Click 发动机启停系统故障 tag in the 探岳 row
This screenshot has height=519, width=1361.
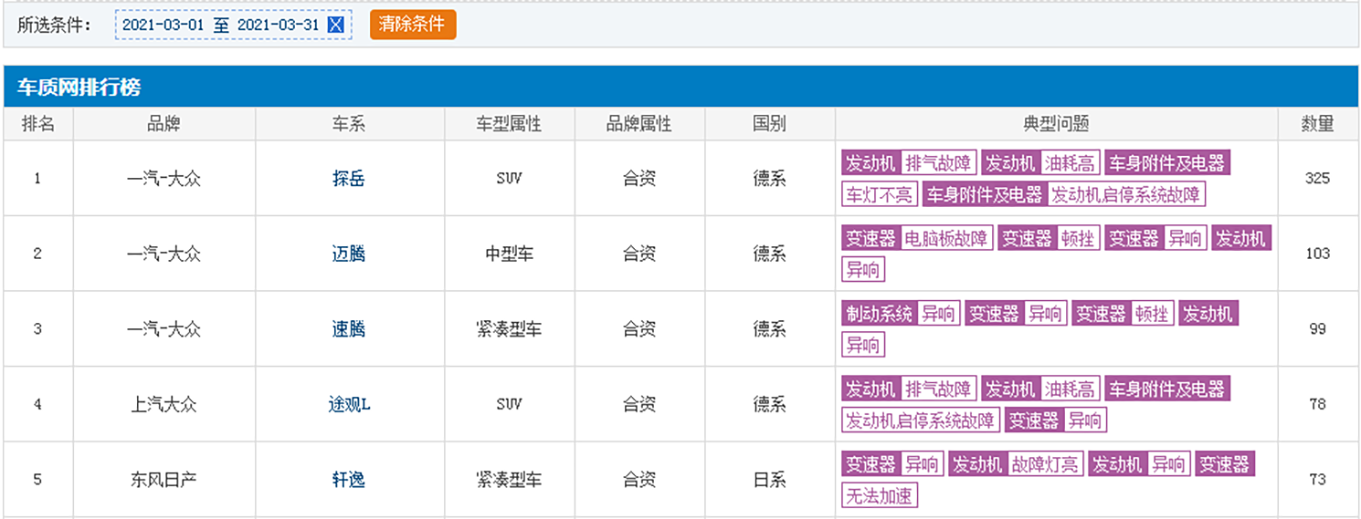[x=1126, y=194]
